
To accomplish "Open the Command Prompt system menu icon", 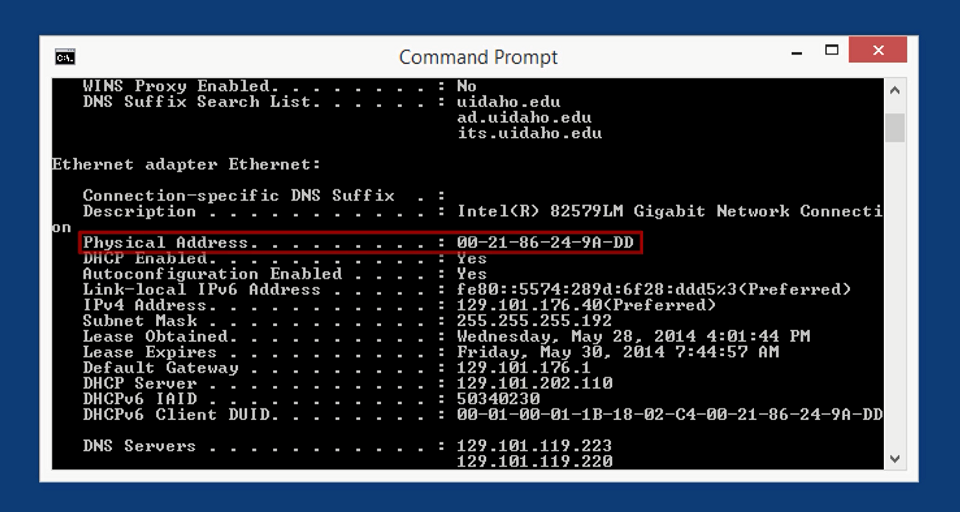I will (x=65, y=57).
